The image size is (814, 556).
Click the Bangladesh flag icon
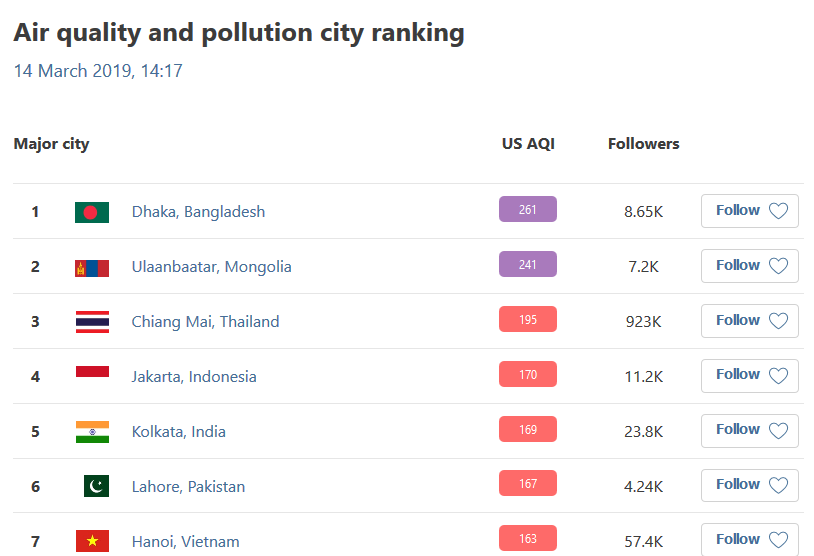coord(92,212)
